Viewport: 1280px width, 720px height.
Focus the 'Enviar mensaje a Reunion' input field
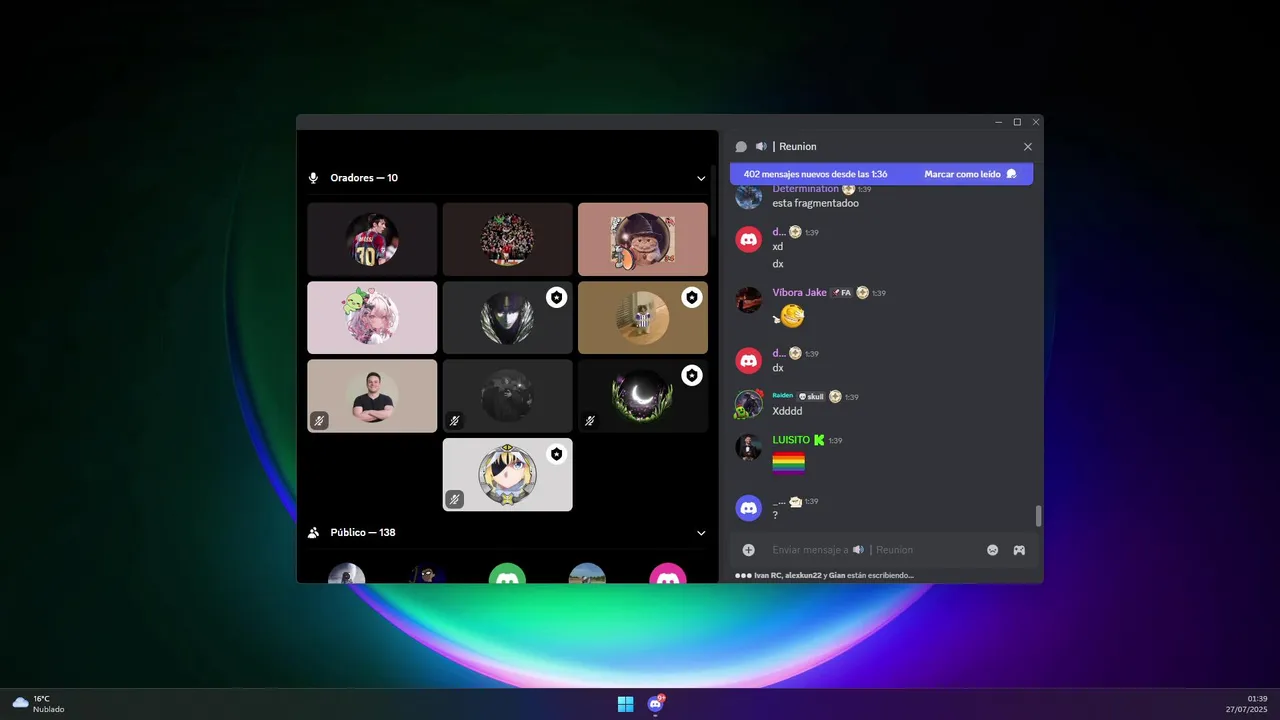[x=875, y=550]
